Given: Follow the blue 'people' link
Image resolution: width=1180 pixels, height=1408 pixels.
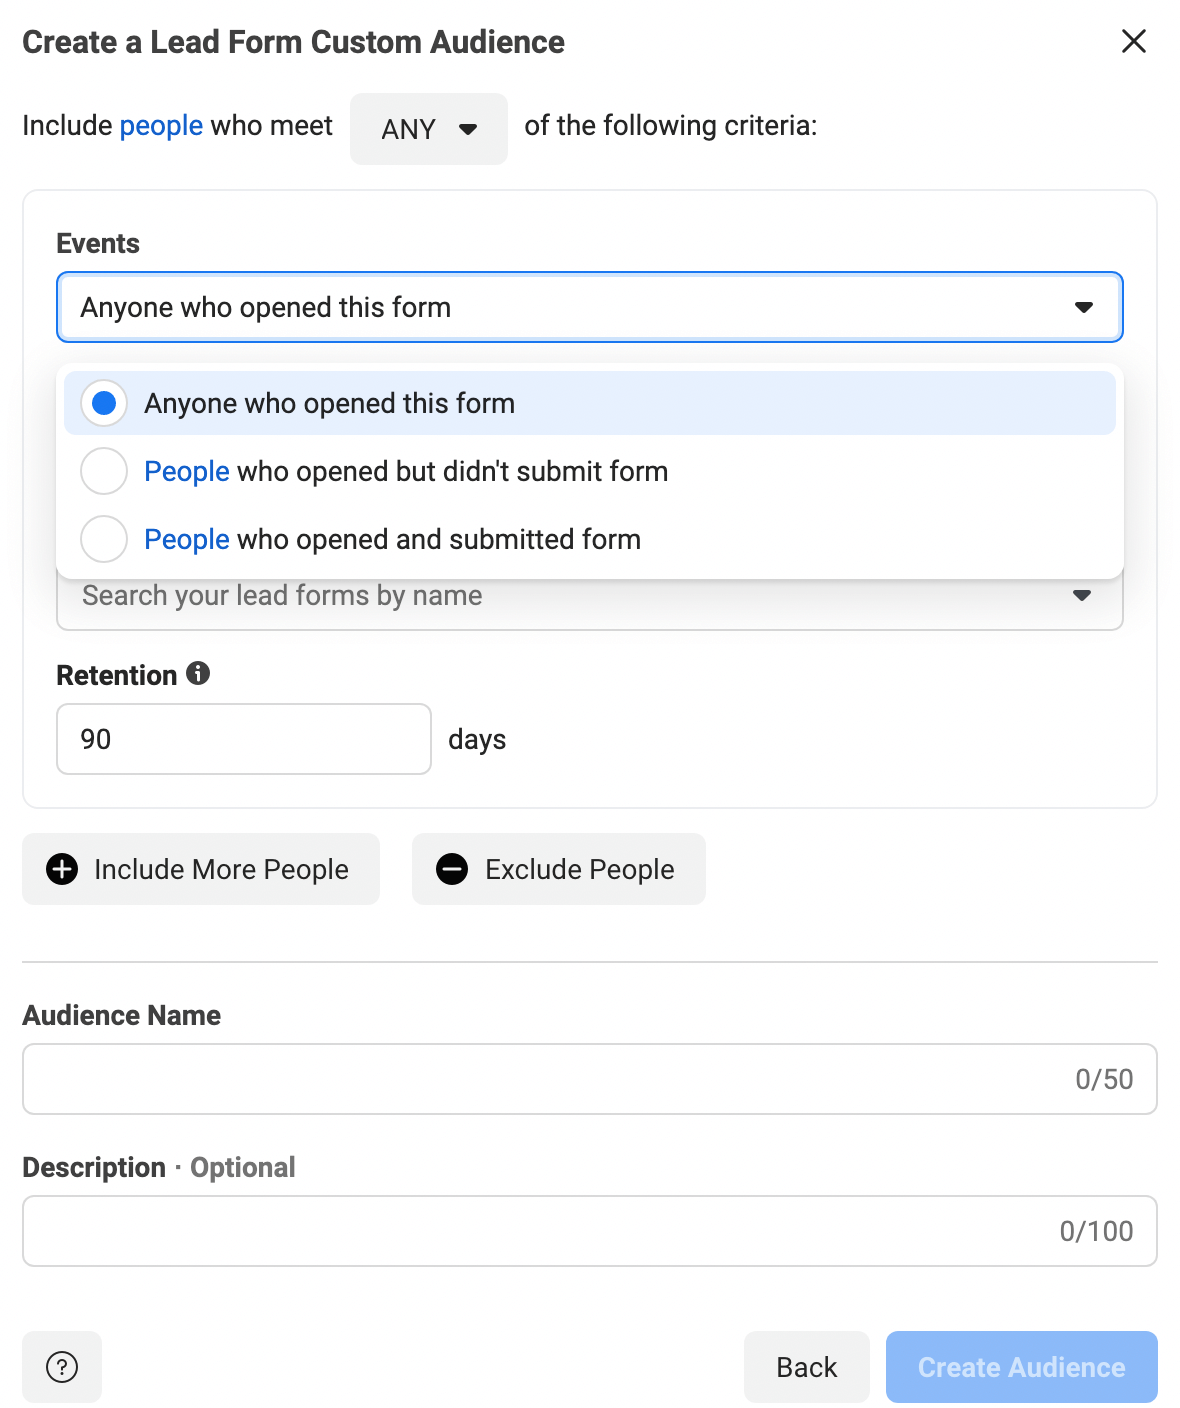Looking at the screenshot, I should tap(161, 125).
